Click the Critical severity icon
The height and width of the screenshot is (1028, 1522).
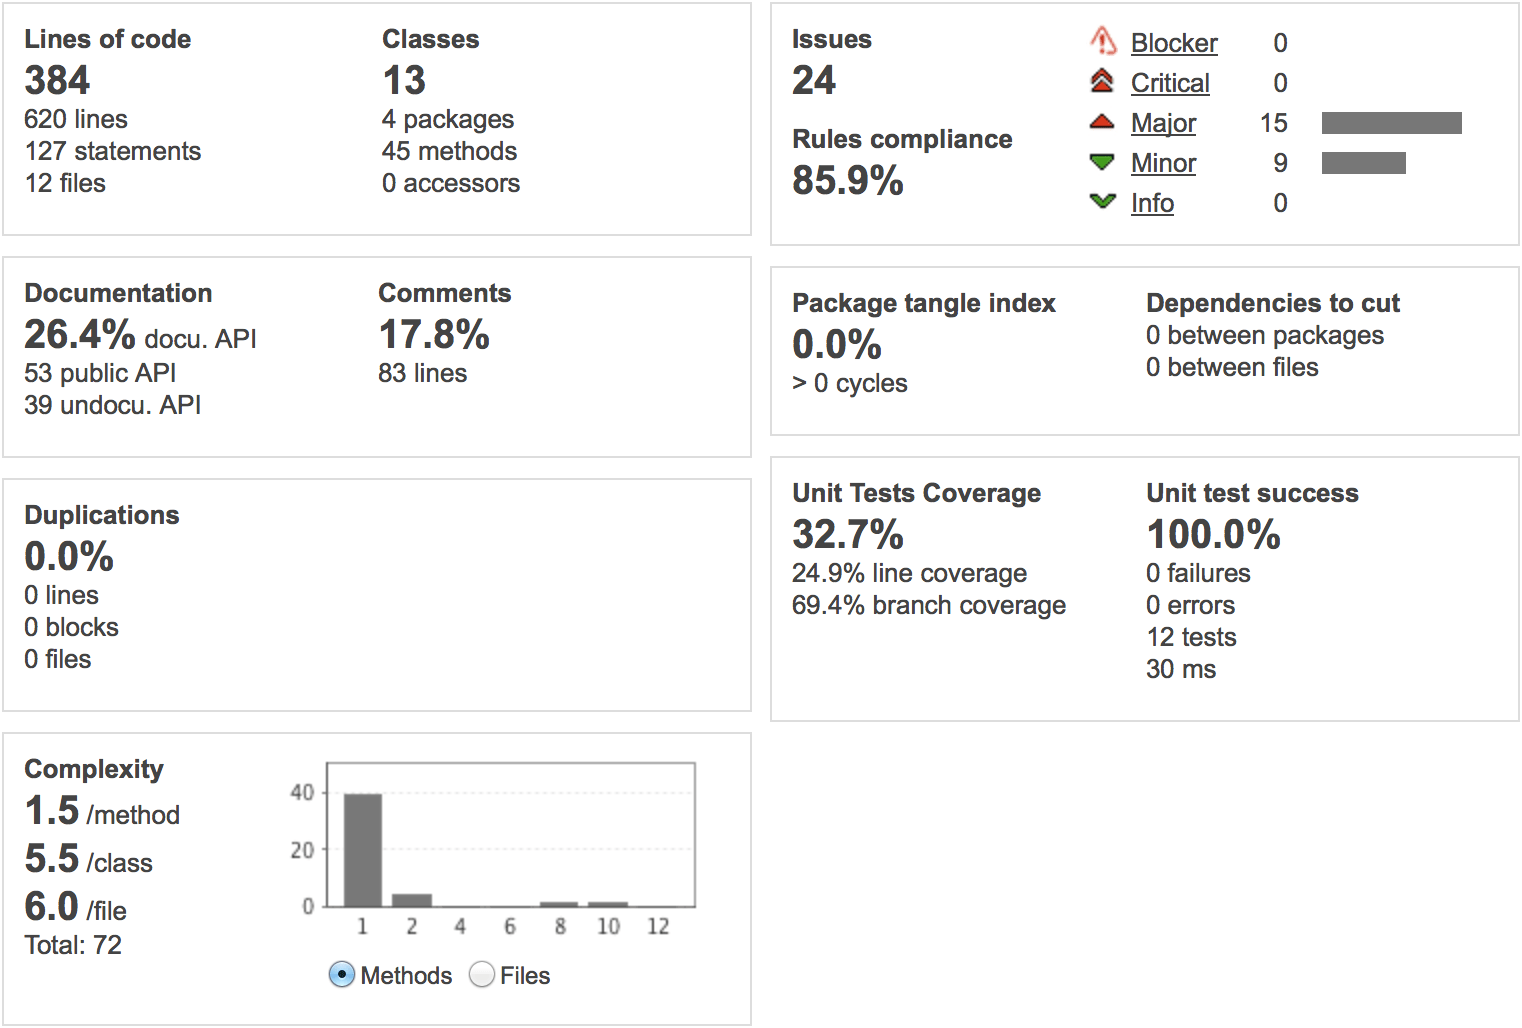[x=1102, y=82]
